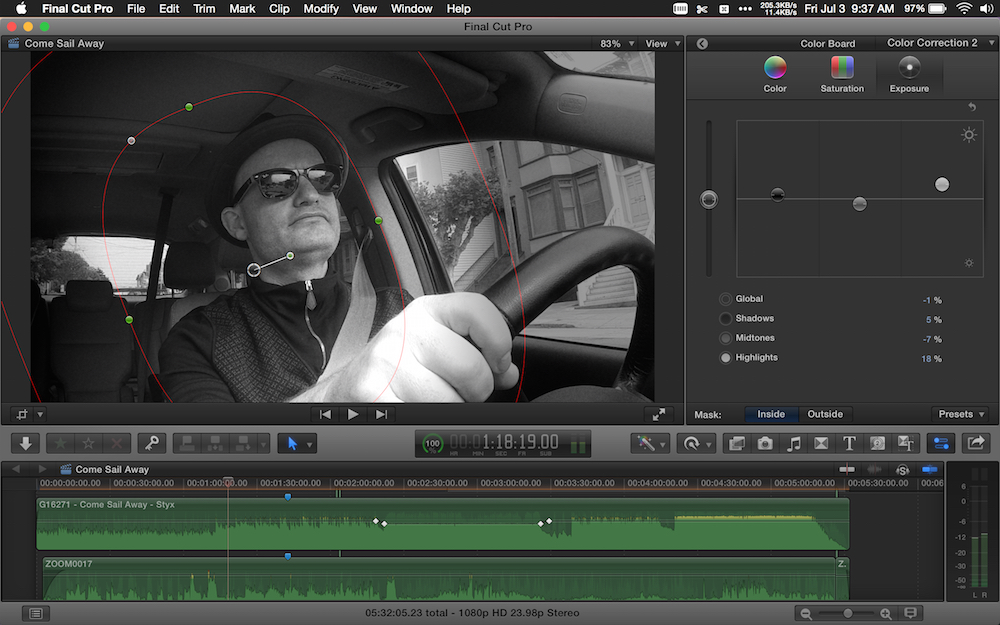
Task: Toggle full-screen viewer playback
Action: click(659, 415)
